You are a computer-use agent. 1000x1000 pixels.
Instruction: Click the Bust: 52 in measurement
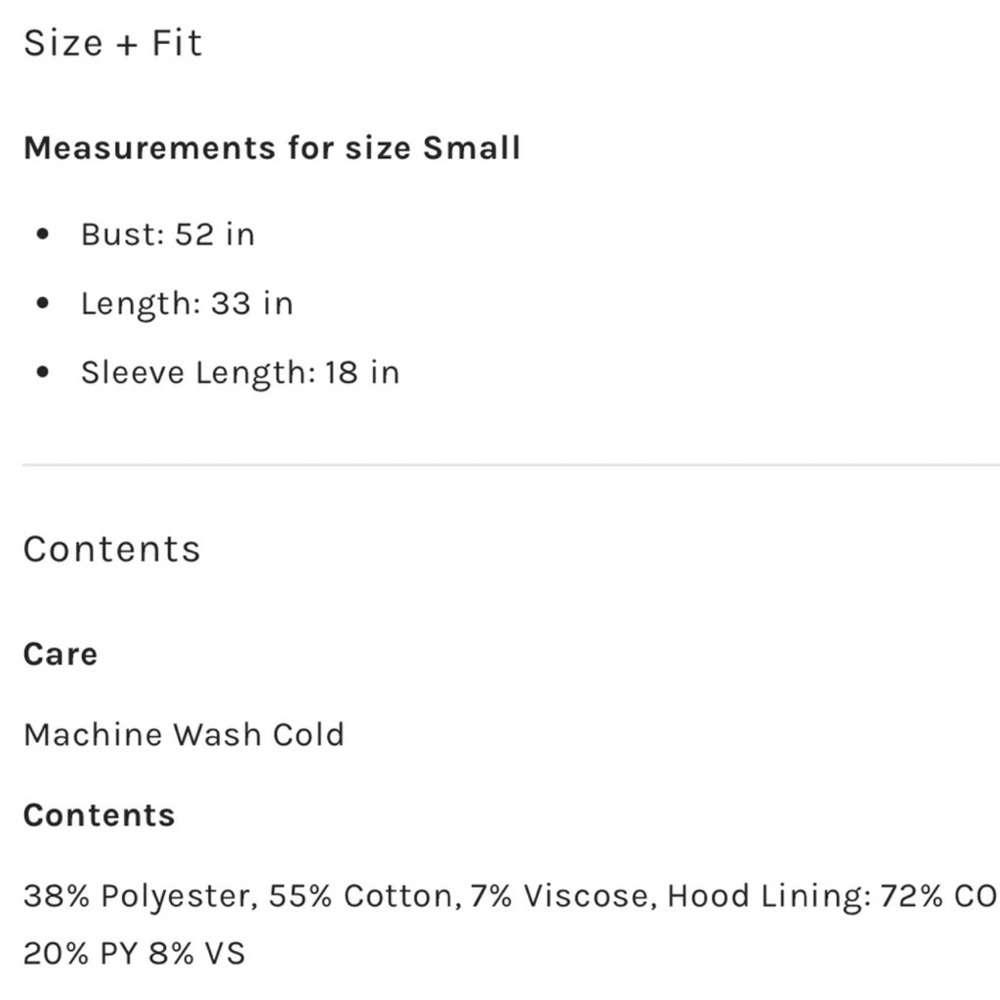(x=167, y=234)
